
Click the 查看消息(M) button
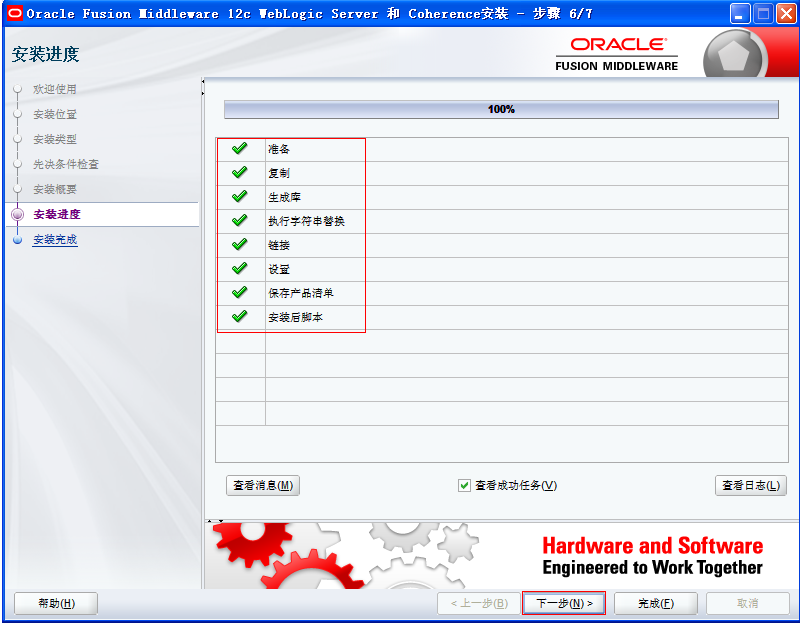pos(263,485)
